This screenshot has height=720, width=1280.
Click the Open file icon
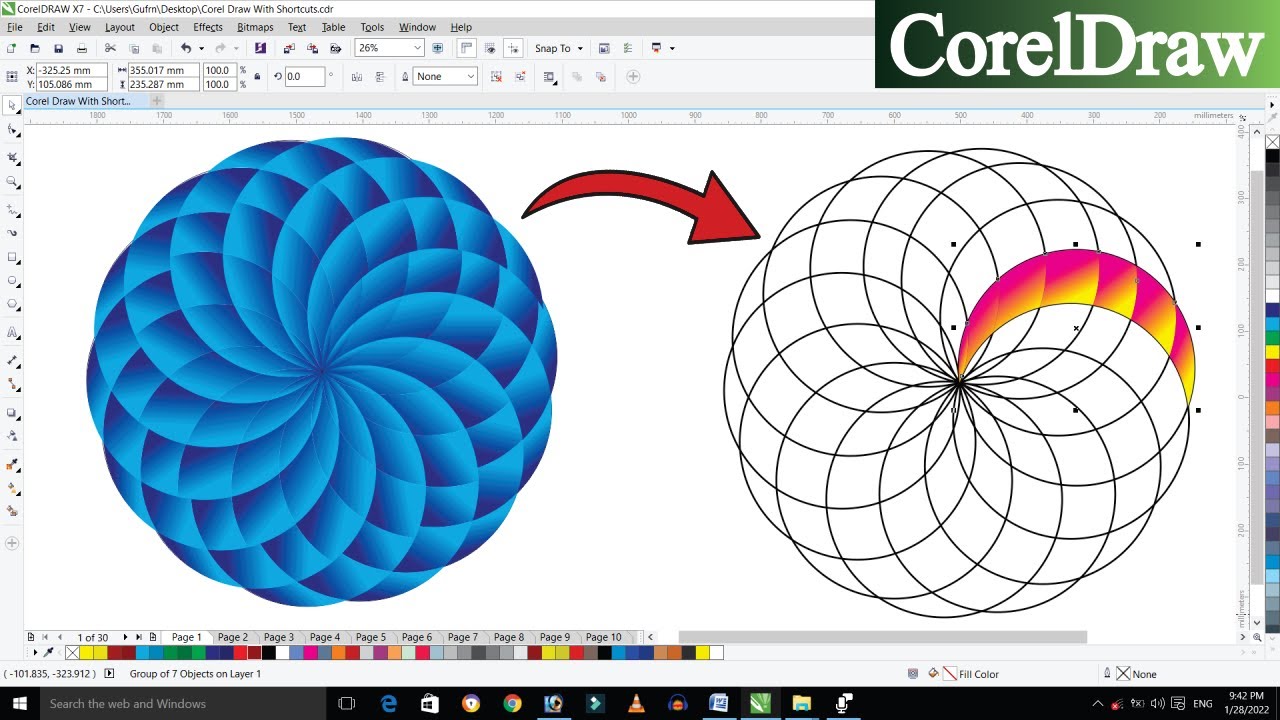(35, 48)
